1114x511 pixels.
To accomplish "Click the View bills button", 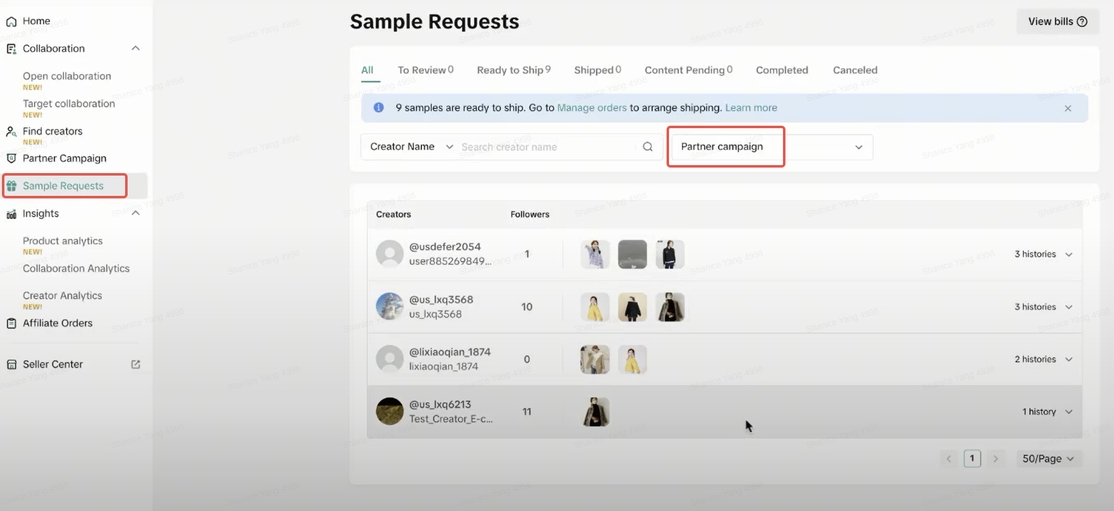I will (1057, 22).
